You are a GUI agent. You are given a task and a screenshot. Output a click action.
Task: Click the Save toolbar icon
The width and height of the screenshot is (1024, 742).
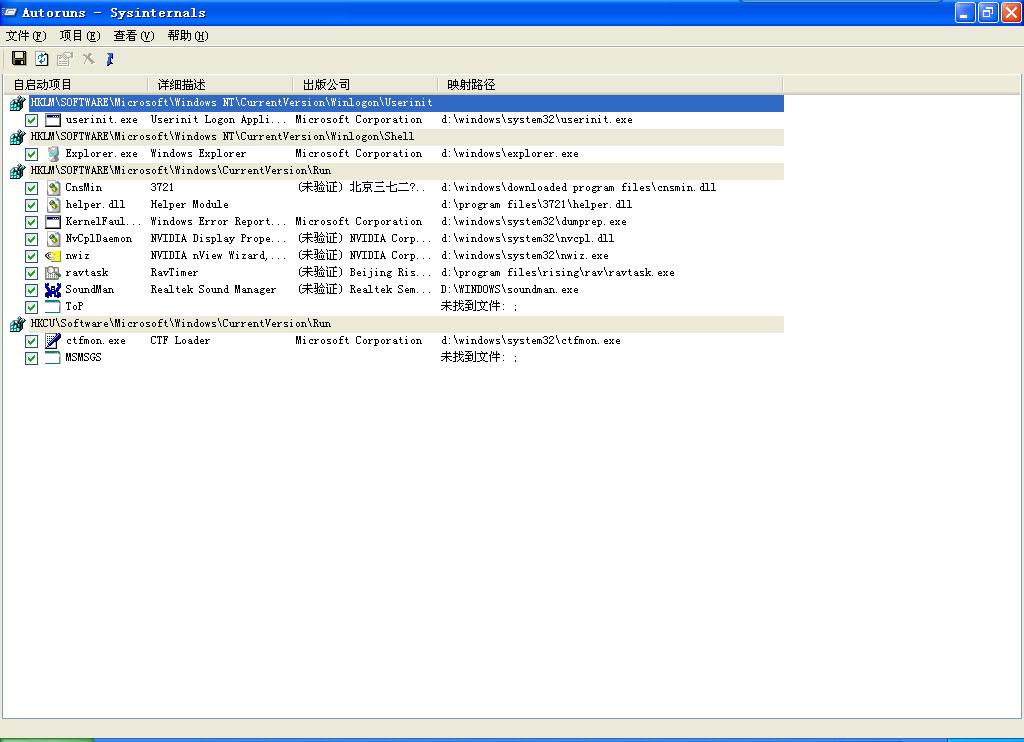(x=19, y=59)
